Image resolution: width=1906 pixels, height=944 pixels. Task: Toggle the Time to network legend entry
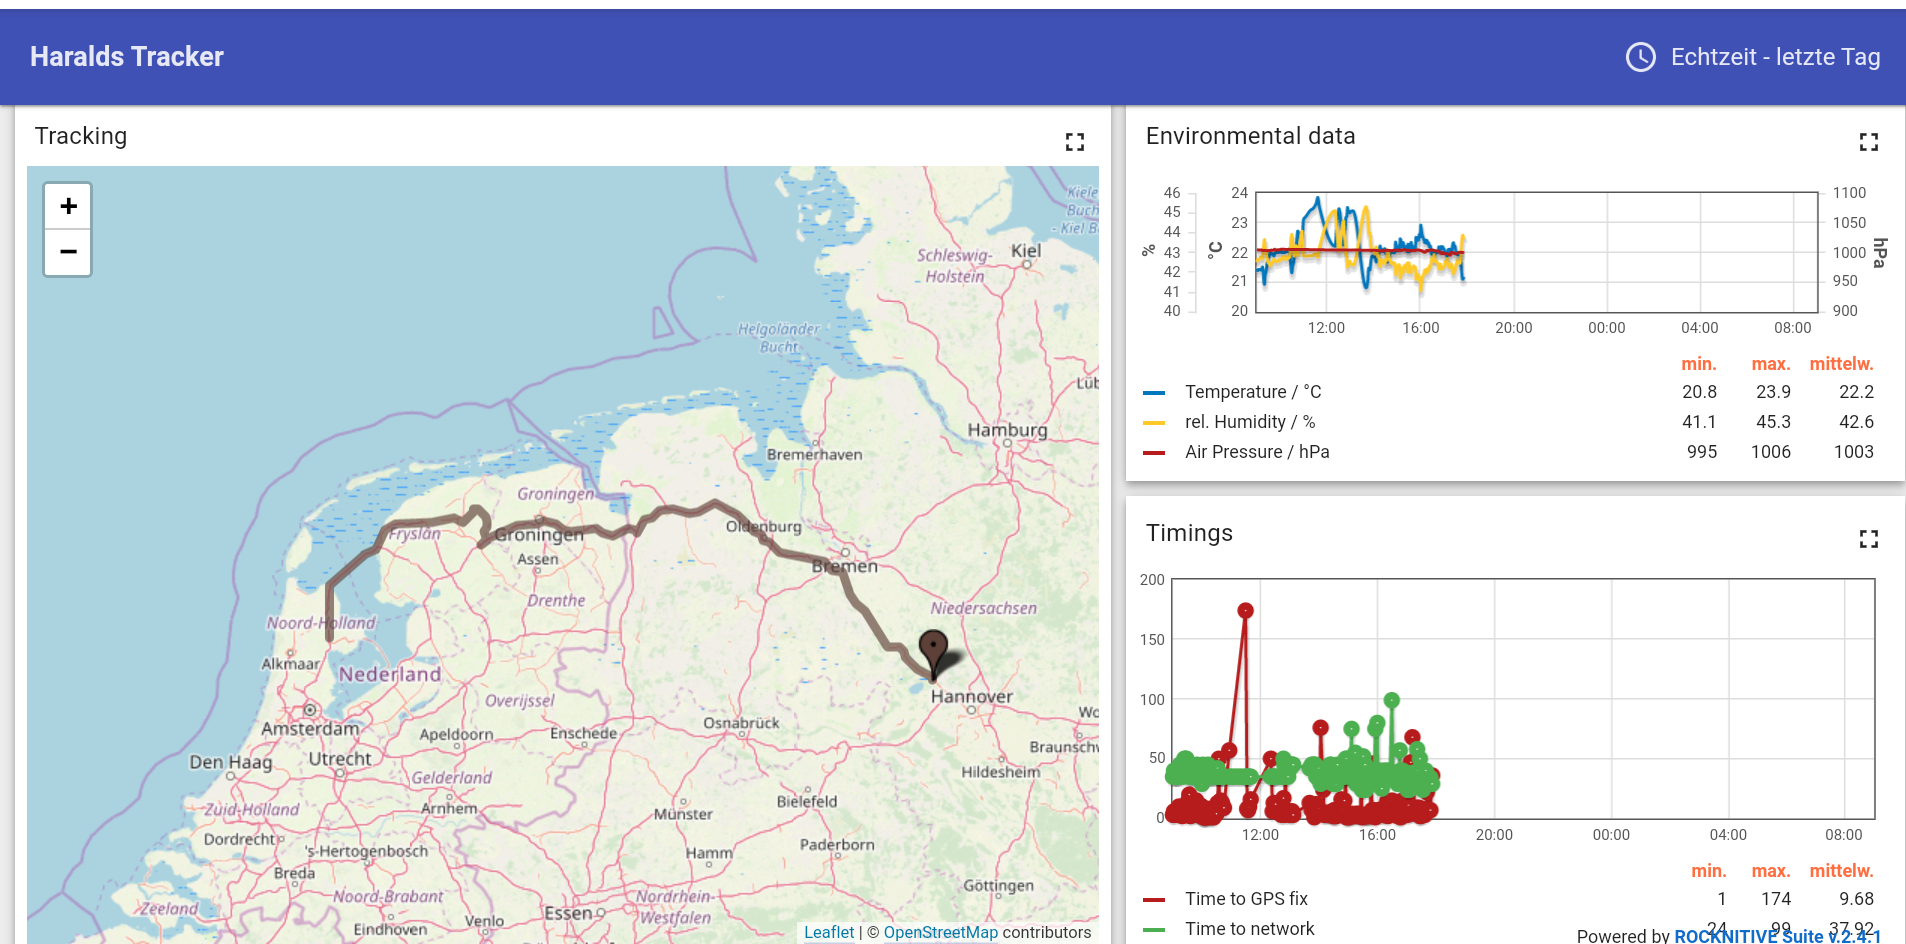(1249, 929)
